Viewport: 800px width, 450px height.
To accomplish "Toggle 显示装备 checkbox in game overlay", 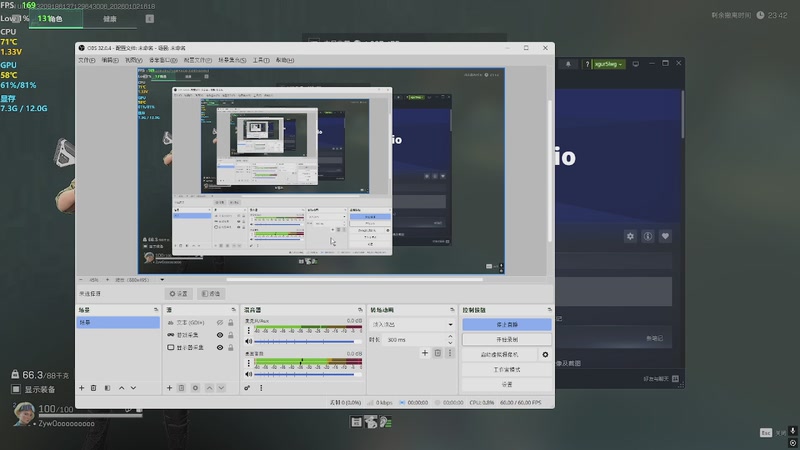I will coord(16,389).
